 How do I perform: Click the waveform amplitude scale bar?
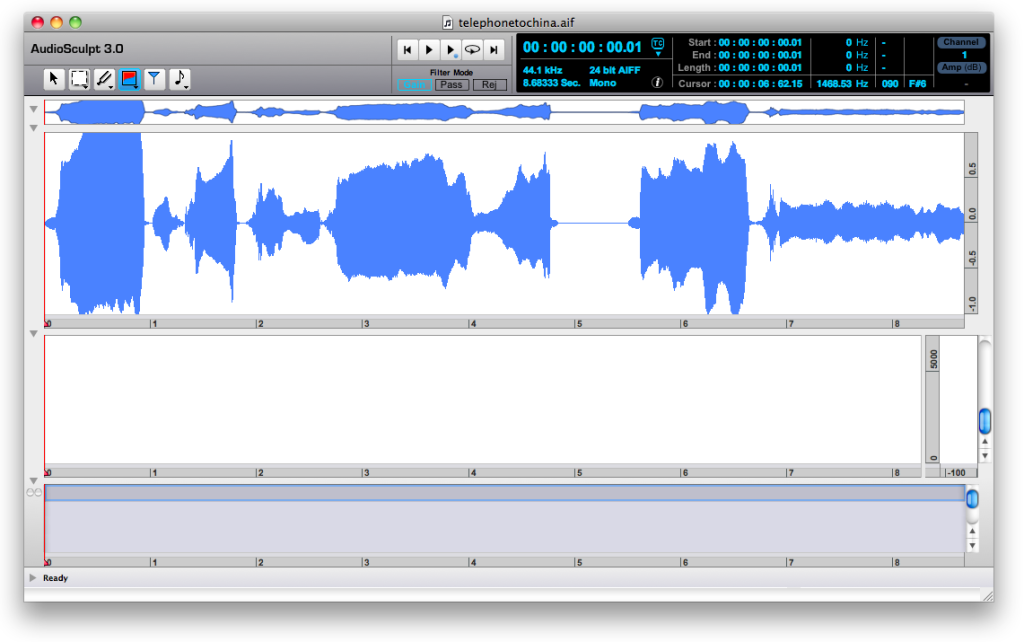point(971,223)
